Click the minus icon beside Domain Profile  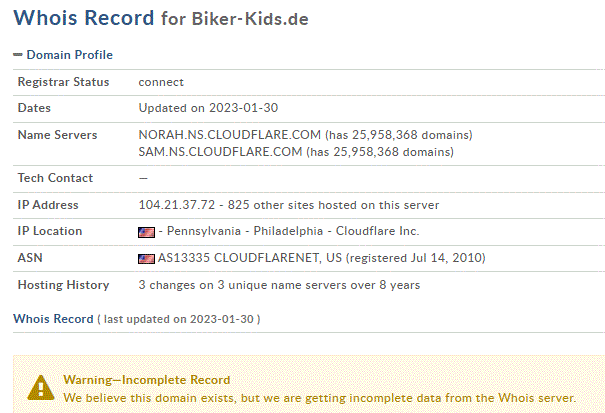[x=18, y=55]
